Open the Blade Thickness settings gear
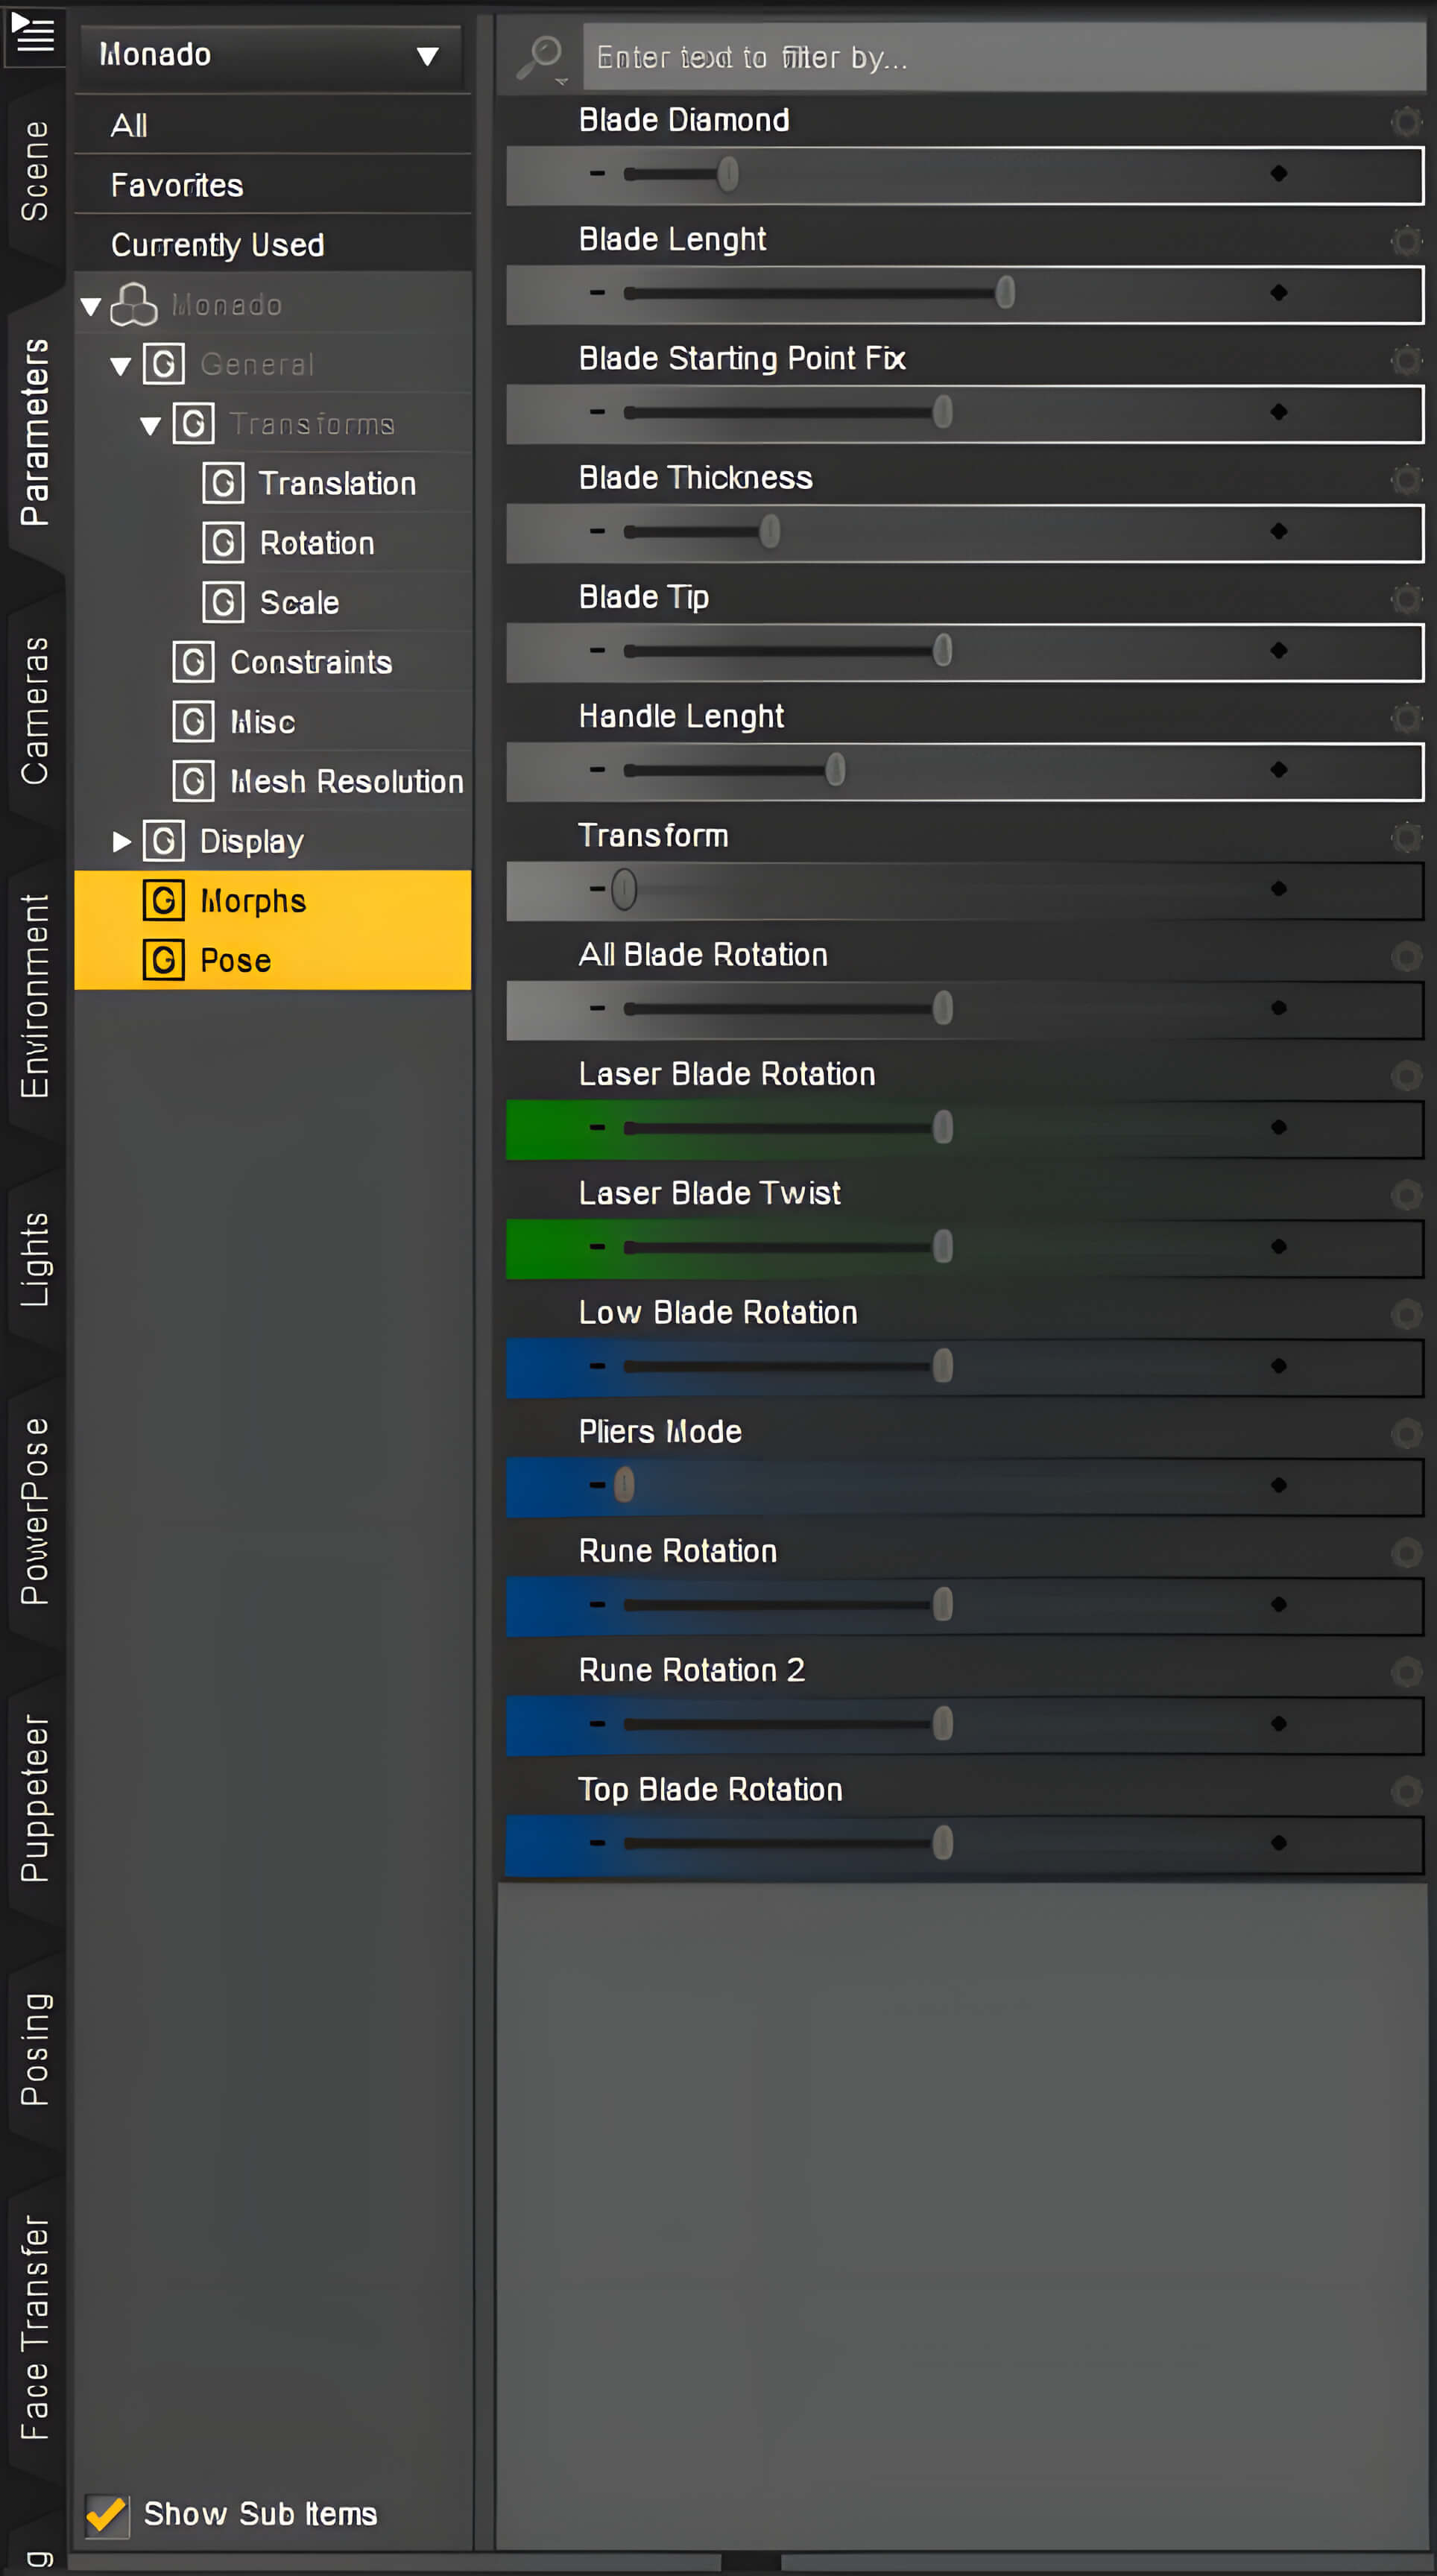The width and height of the screenshot is (1437, 2576). tap(1406, 480)
